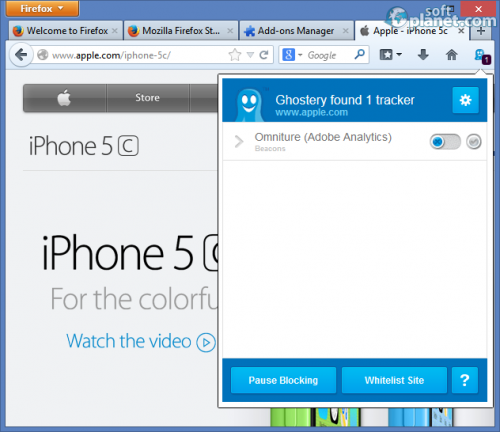Click the iPhone 5c heading logo
The image size is (500, 432).
pos(84,146)
